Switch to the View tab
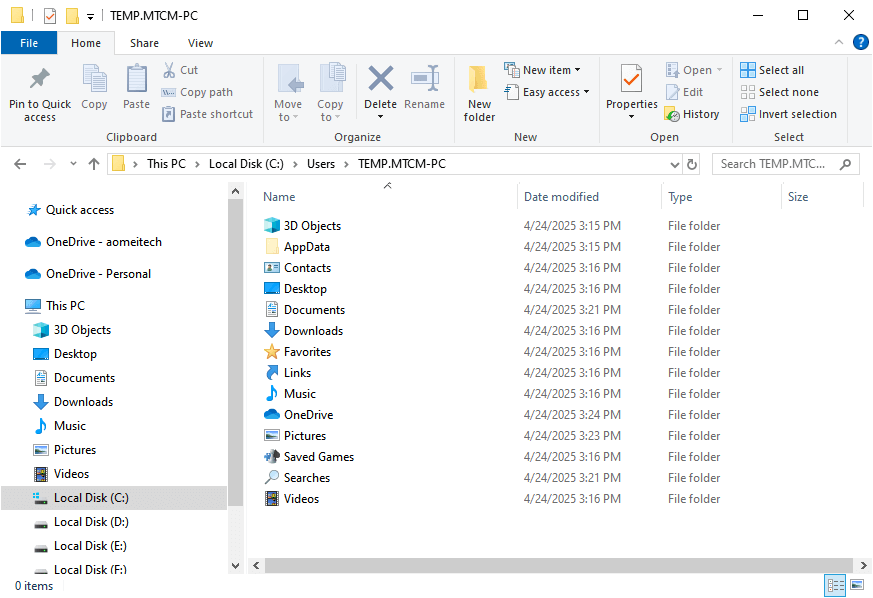Screen dimensions: 873x598 pos(200,43)
